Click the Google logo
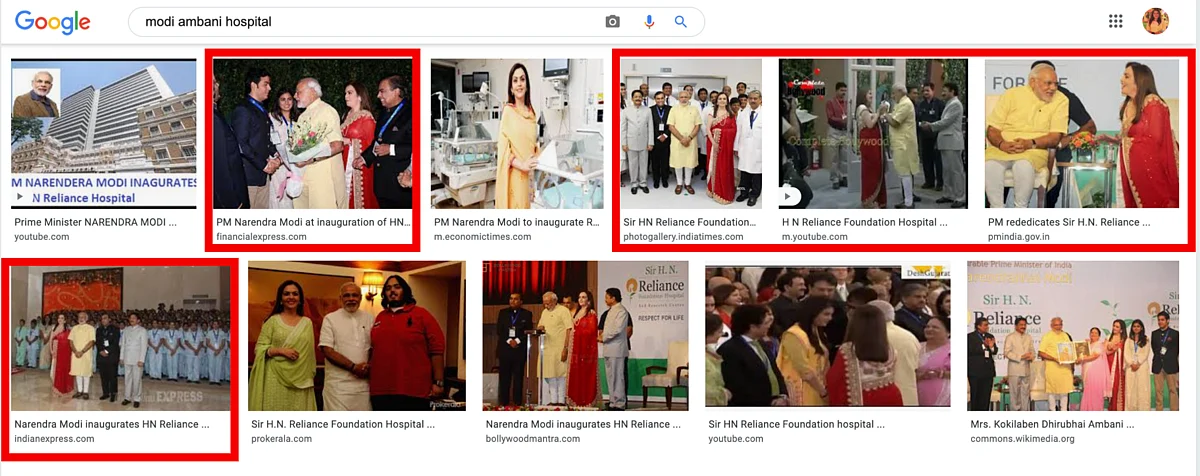This screenshot has width=1200, height=476. pos(53,22)
